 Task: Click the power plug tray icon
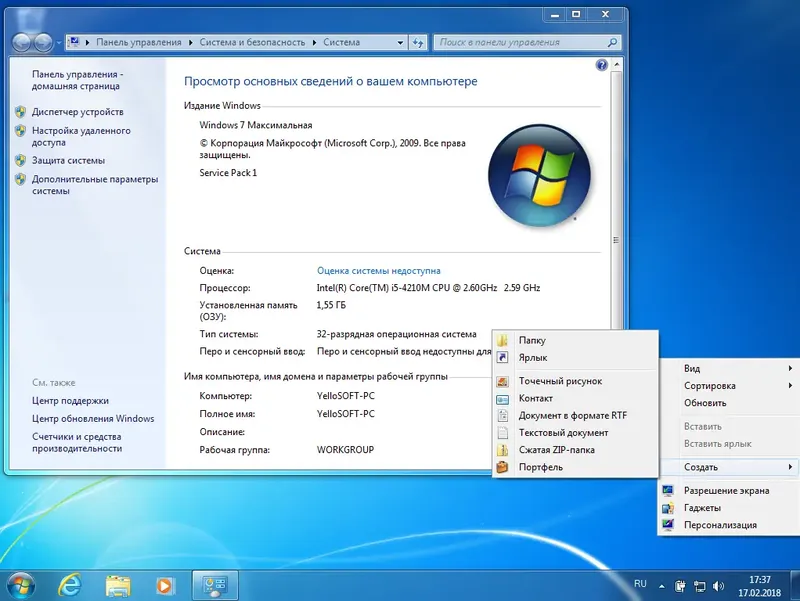click(x=682, y=584)
